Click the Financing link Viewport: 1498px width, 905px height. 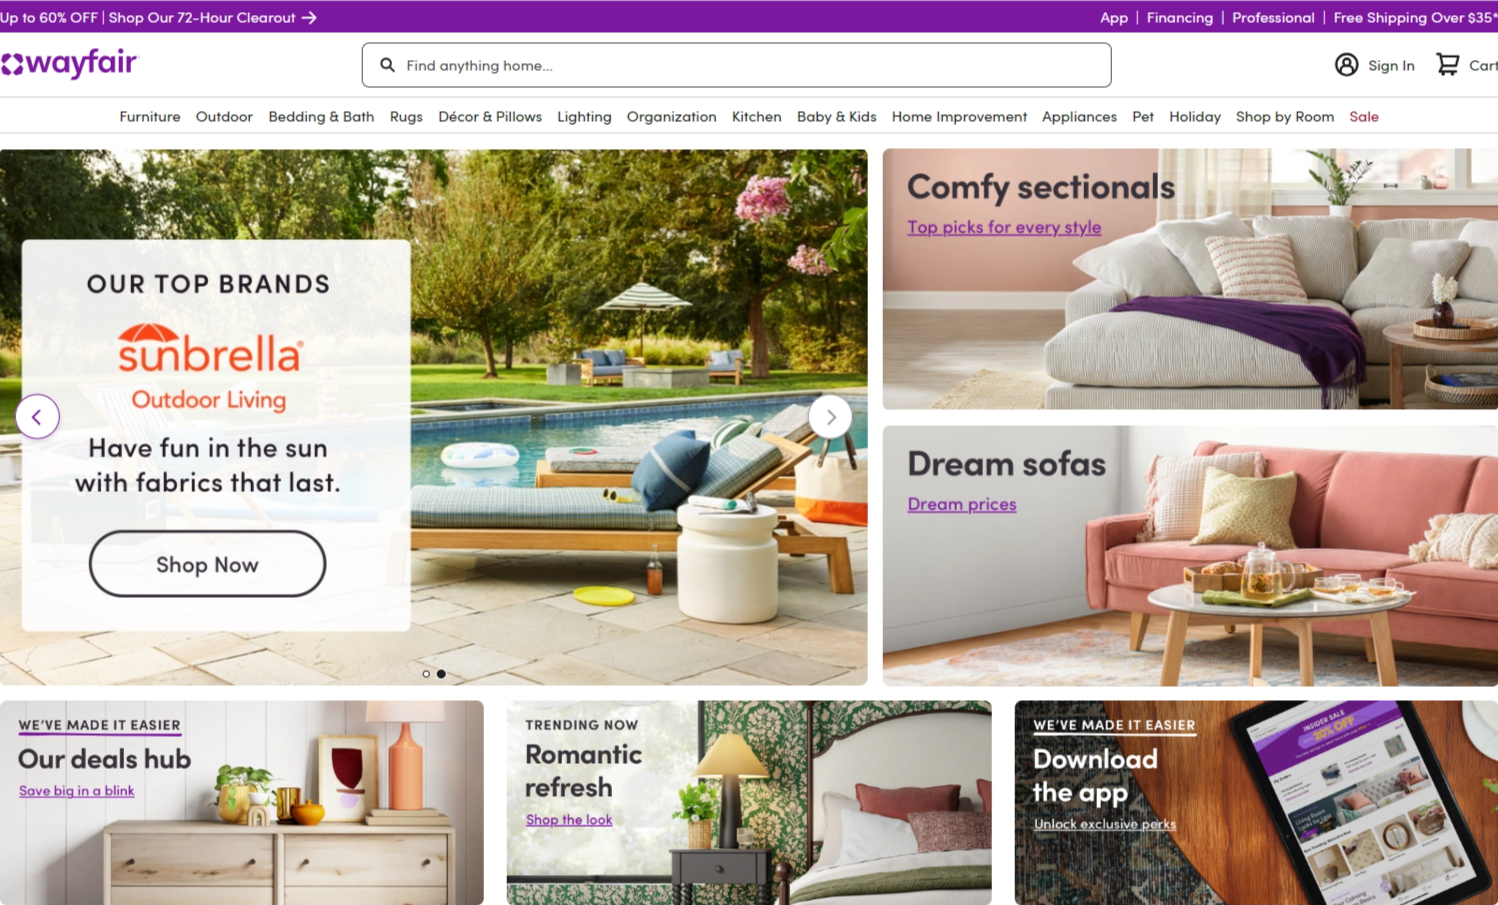pyautogui.click(x=1180, y=18)
